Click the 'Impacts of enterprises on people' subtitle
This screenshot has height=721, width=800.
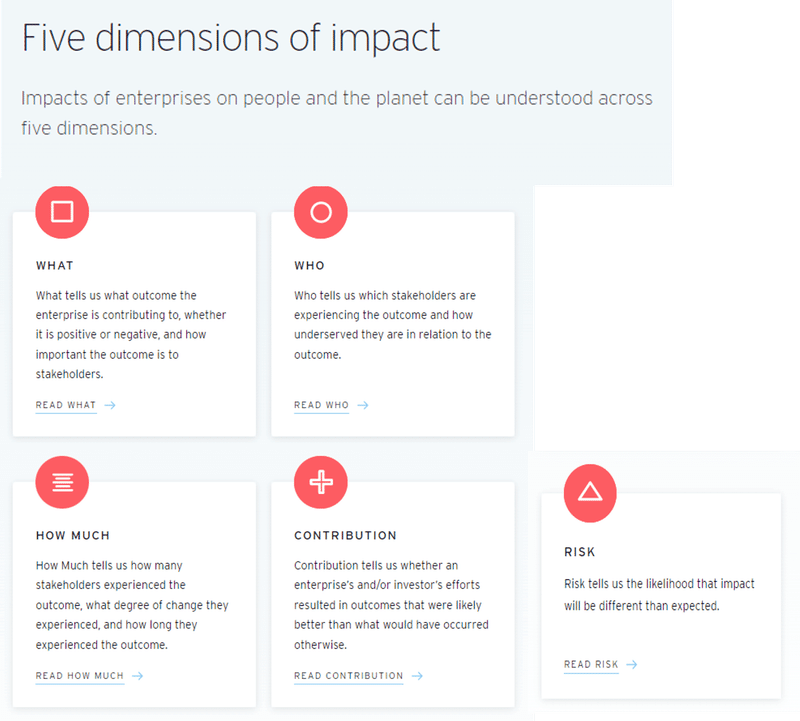337,113
